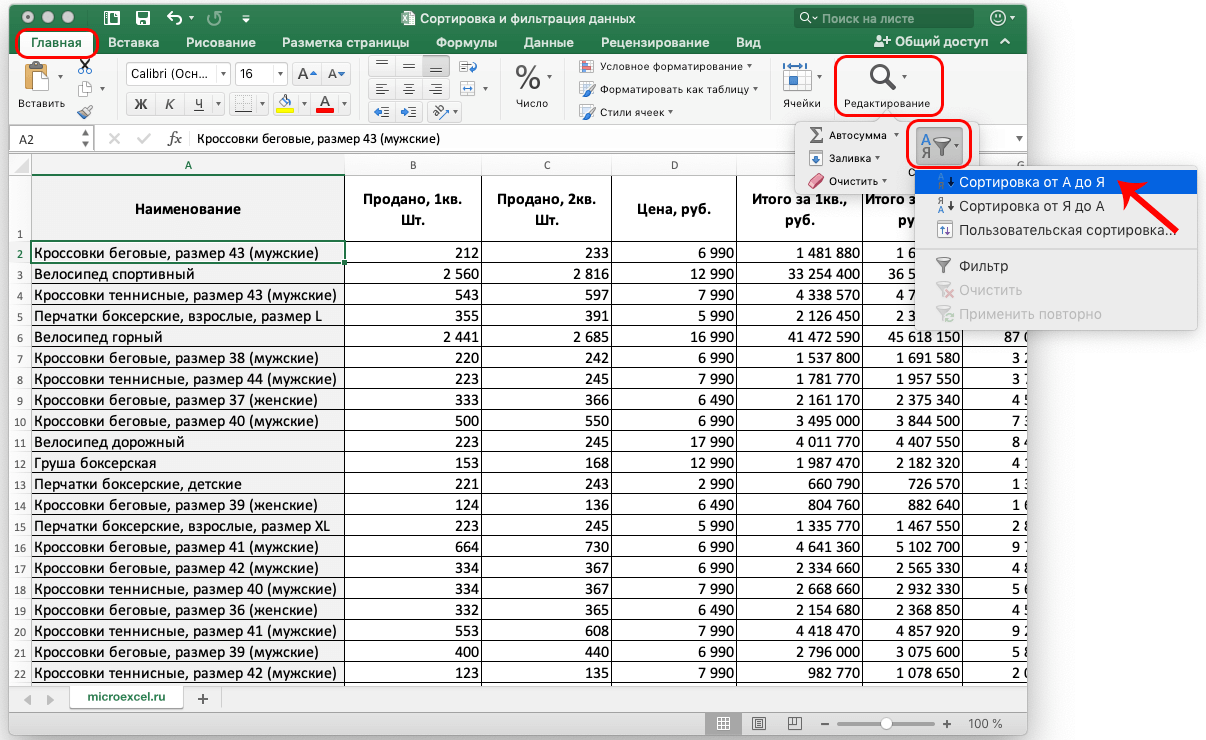Click the AutoSum sigma icon
Image resolution: width=1206 pixels, height=740 pixels.
[816, 134]
